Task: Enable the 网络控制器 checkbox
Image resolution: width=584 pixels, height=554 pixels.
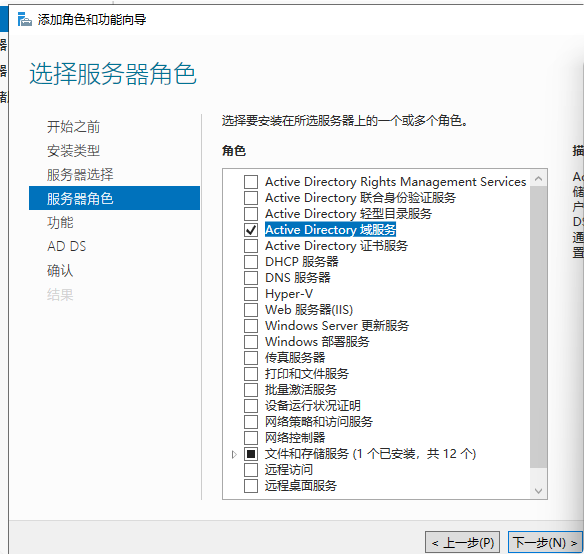Action: [251, 438]
